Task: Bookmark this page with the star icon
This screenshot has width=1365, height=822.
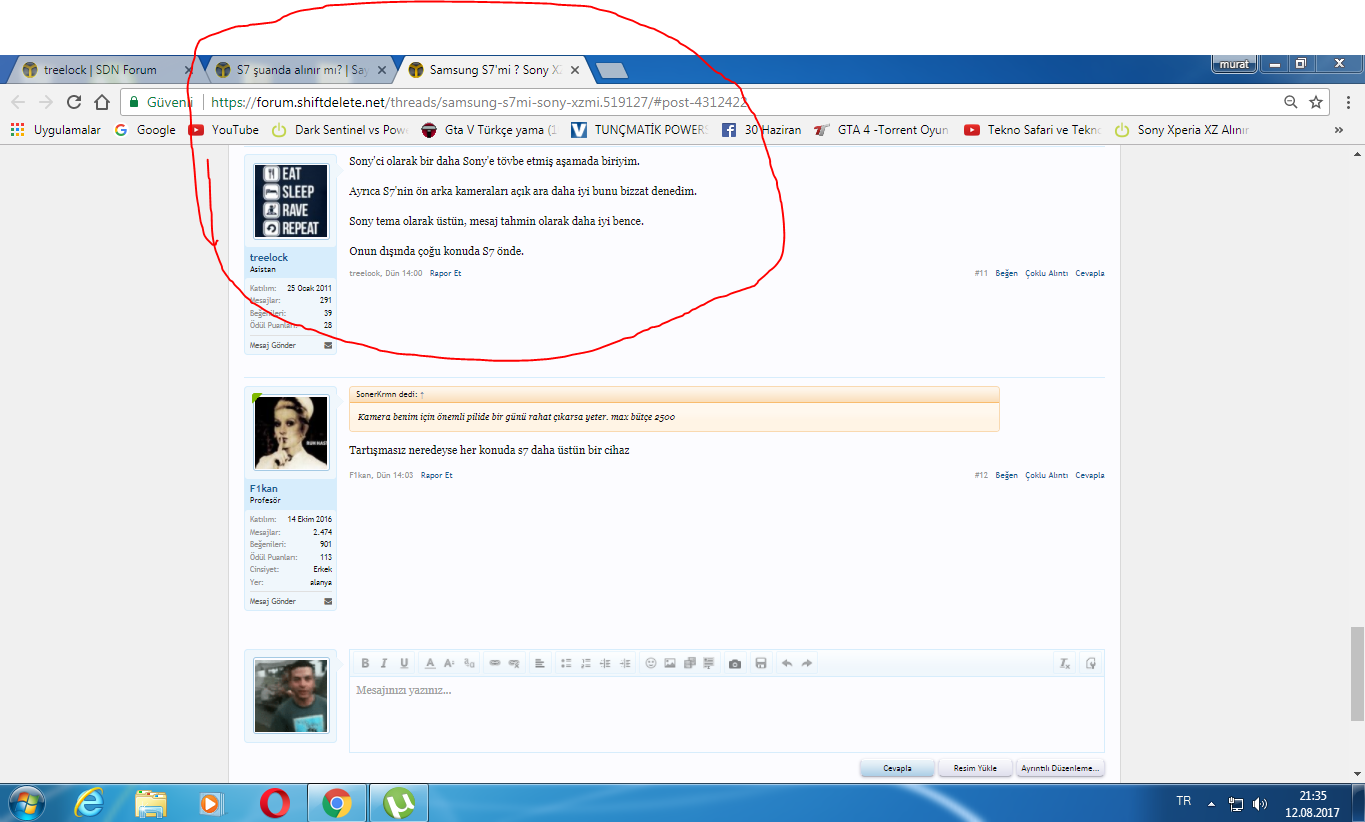Action: 1316,102
